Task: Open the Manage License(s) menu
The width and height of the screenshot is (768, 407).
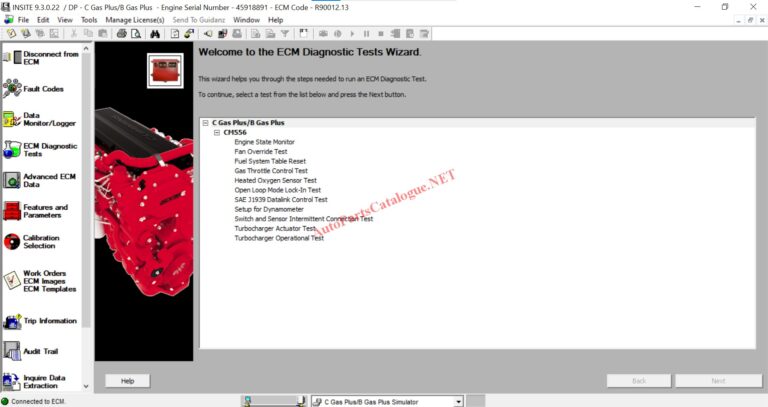Action: (x=134, y=20)
